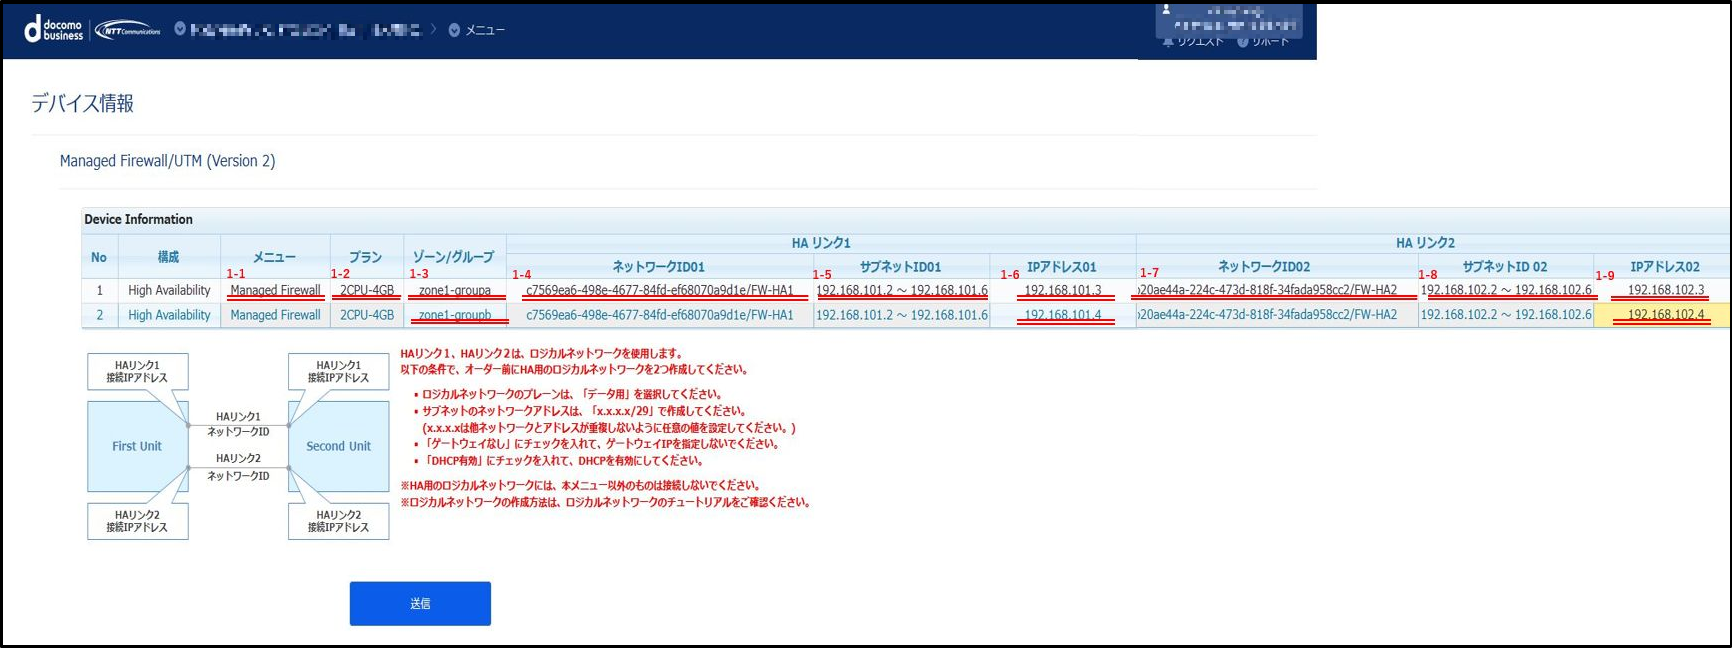1732x648 pixels.
Task: Select the デバイス情報 page heading
Action: (x=82, y=103)
